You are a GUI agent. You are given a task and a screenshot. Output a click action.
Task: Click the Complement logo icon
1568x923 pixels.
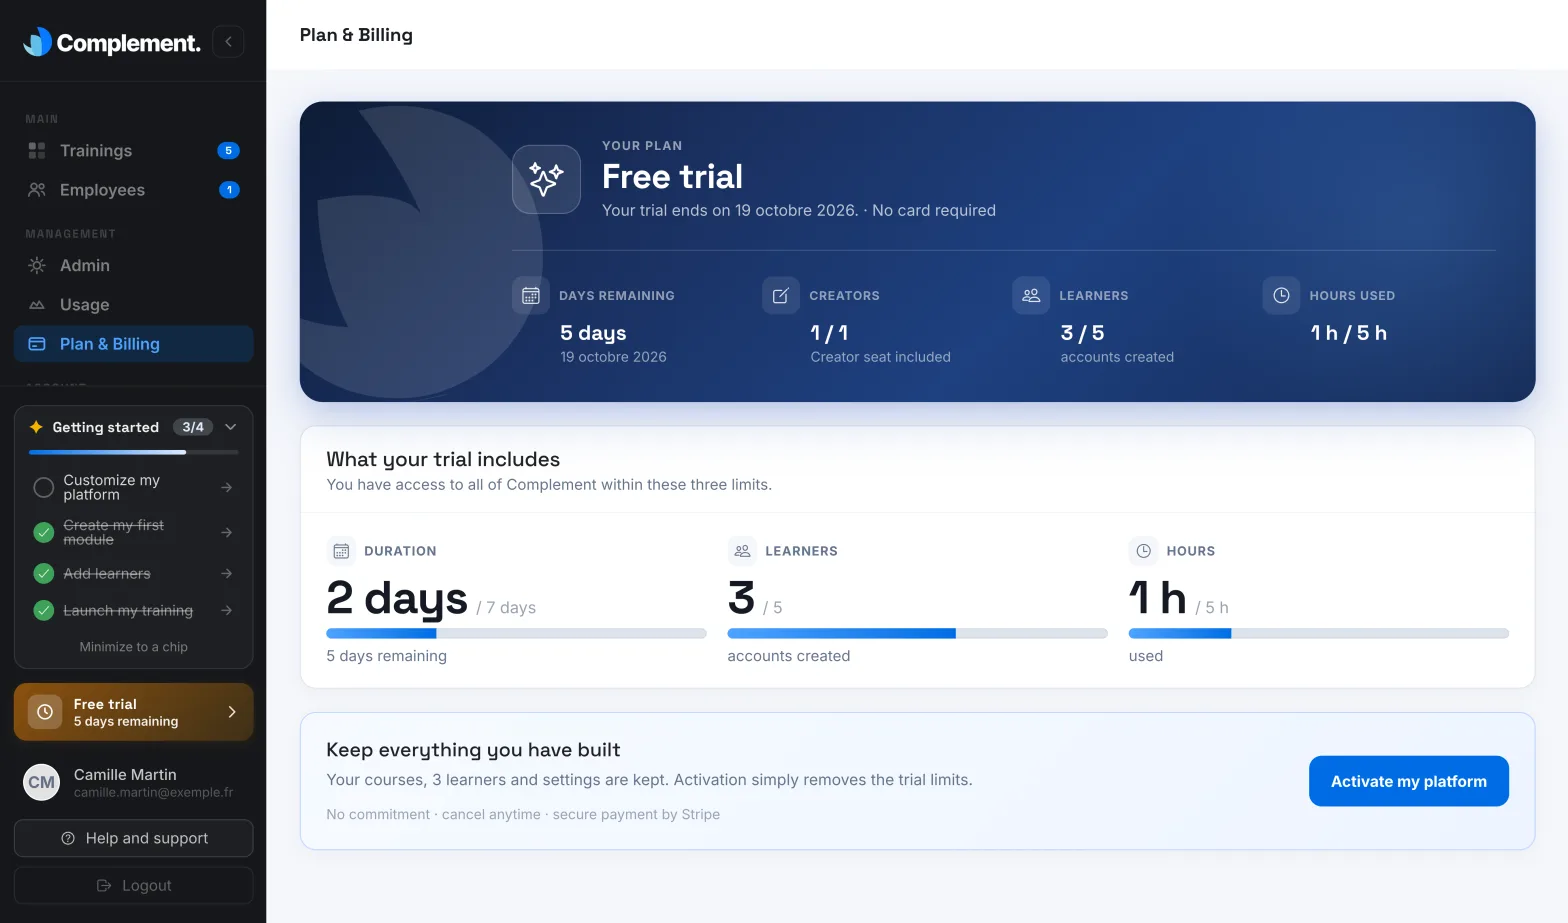(37, 41)
